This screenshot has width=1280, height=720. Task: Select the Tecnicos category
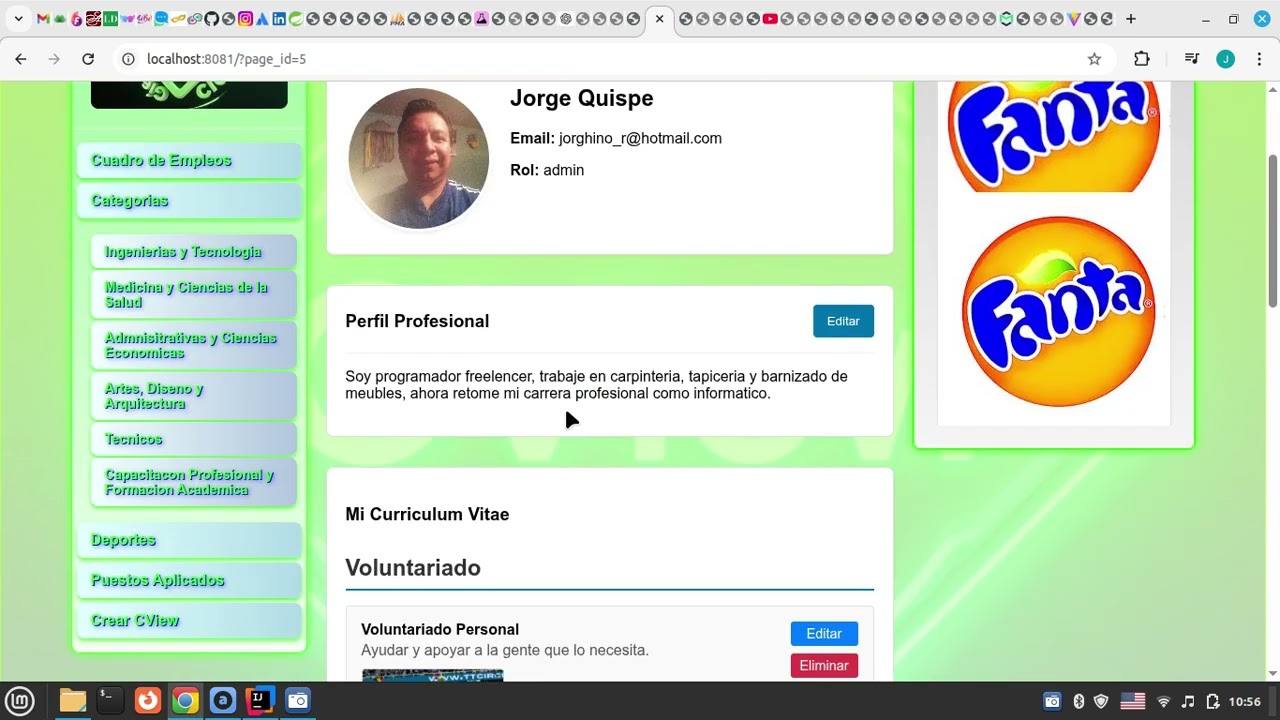[x=194, y=439]
